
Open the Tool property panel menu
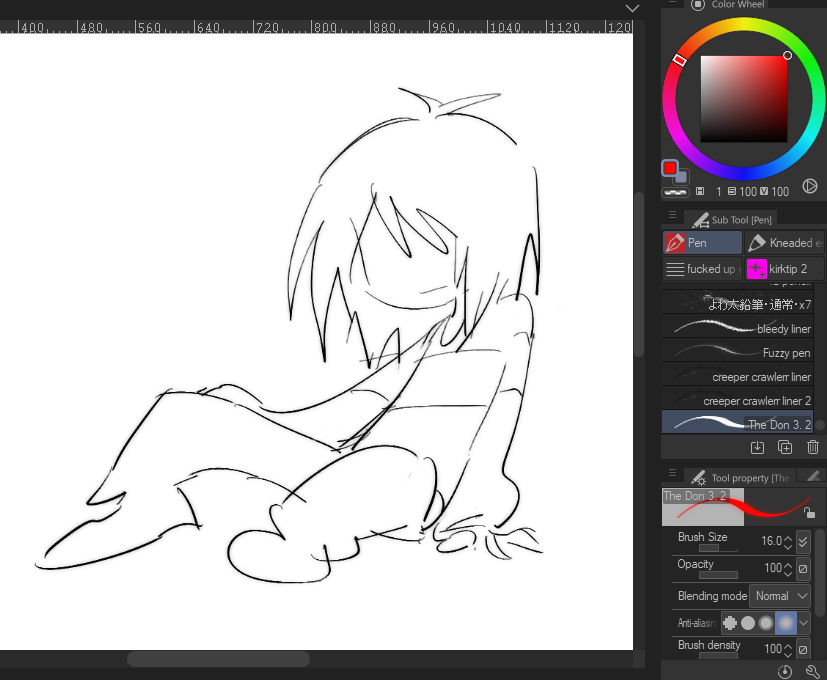pos(672,473)
